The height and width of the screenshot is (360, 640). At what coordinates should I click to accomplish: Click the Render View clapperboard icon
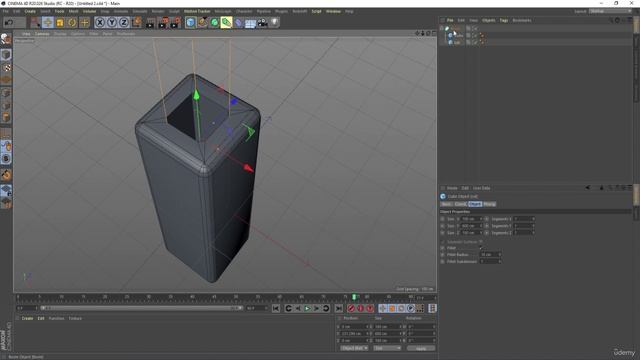(150, 22)
